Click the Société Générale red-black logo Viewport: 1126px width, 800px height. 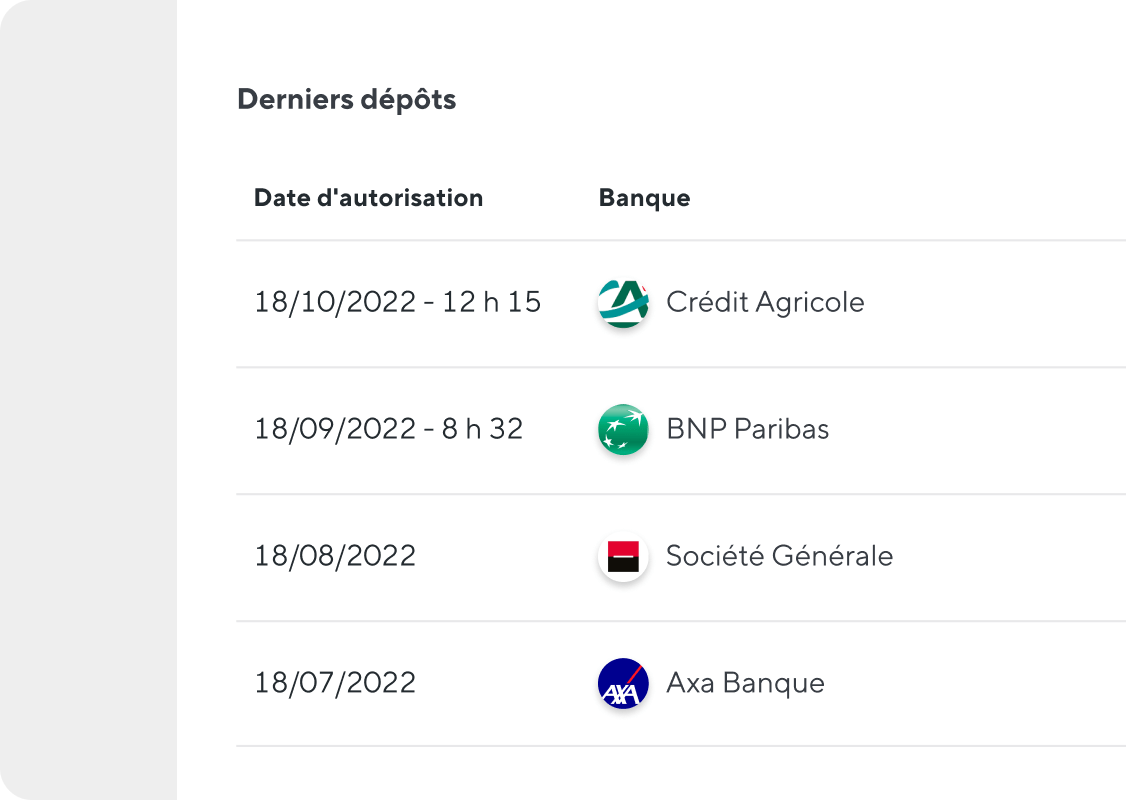tap(623, 557)
